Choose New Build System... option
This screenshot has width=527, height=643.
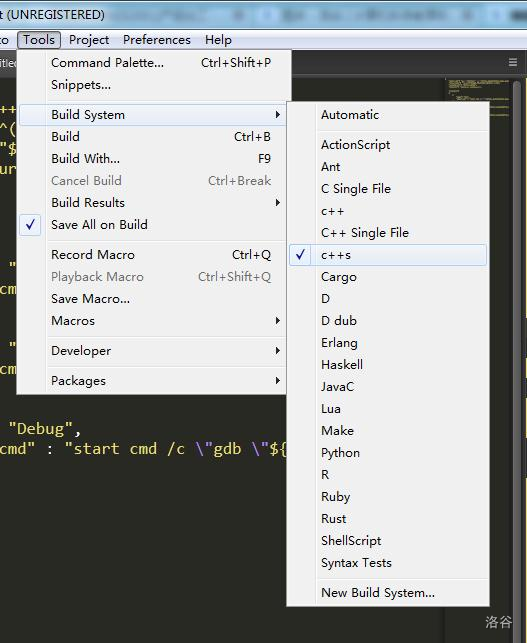click(388, 593)
